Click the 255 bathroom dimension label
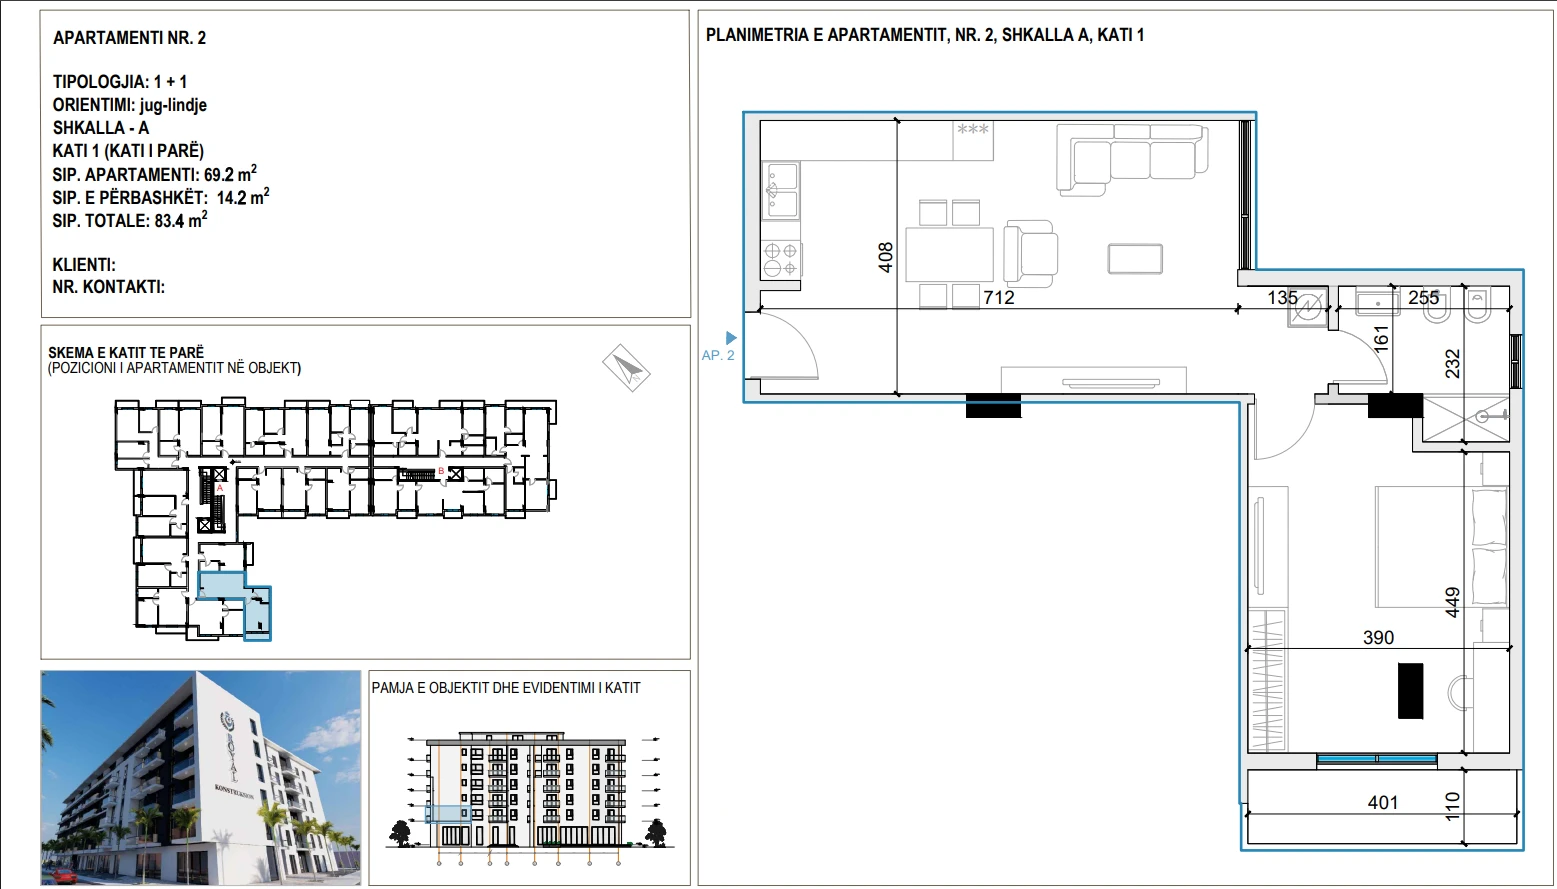Image resolution: width=1557 pixels, height=889 pixels. (1424, 297)
